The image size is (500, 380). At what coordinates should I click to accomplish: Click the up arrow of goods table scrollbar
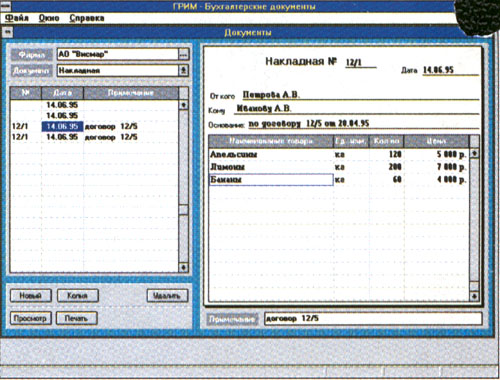point(474,153)
